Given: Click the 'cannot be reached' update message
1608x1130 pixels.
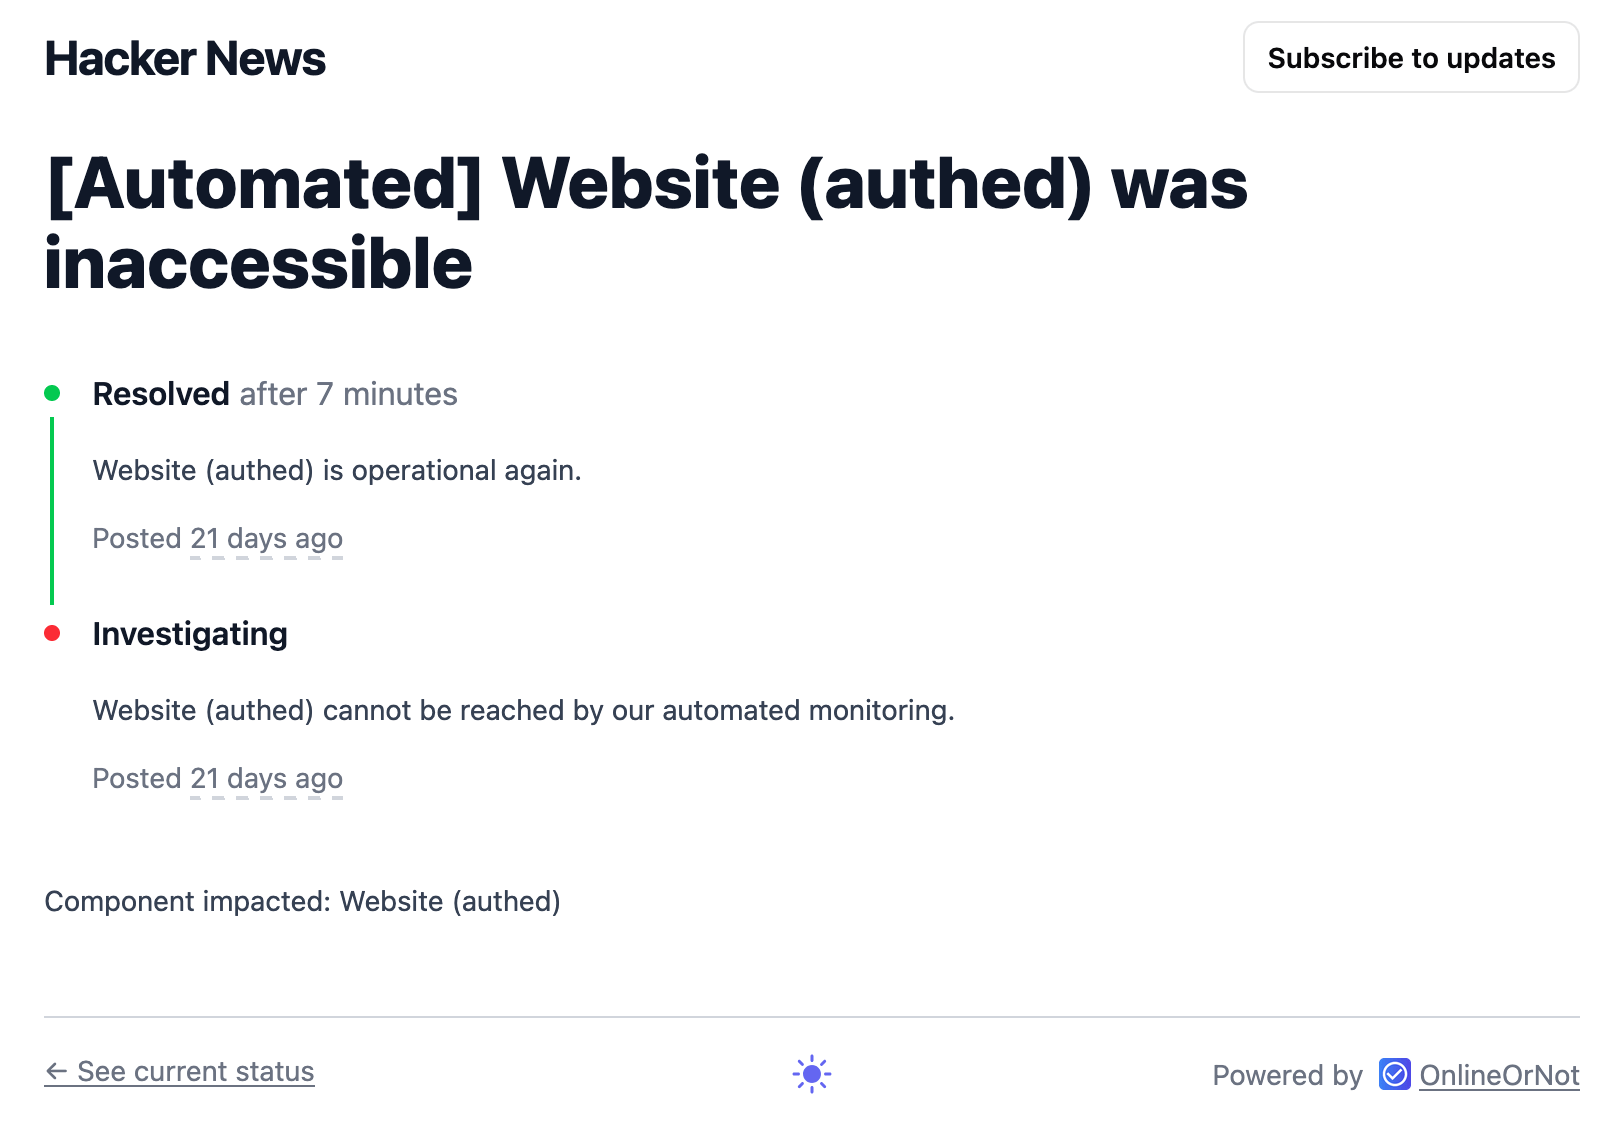Looking at the screenshot, I should point(523,710).
